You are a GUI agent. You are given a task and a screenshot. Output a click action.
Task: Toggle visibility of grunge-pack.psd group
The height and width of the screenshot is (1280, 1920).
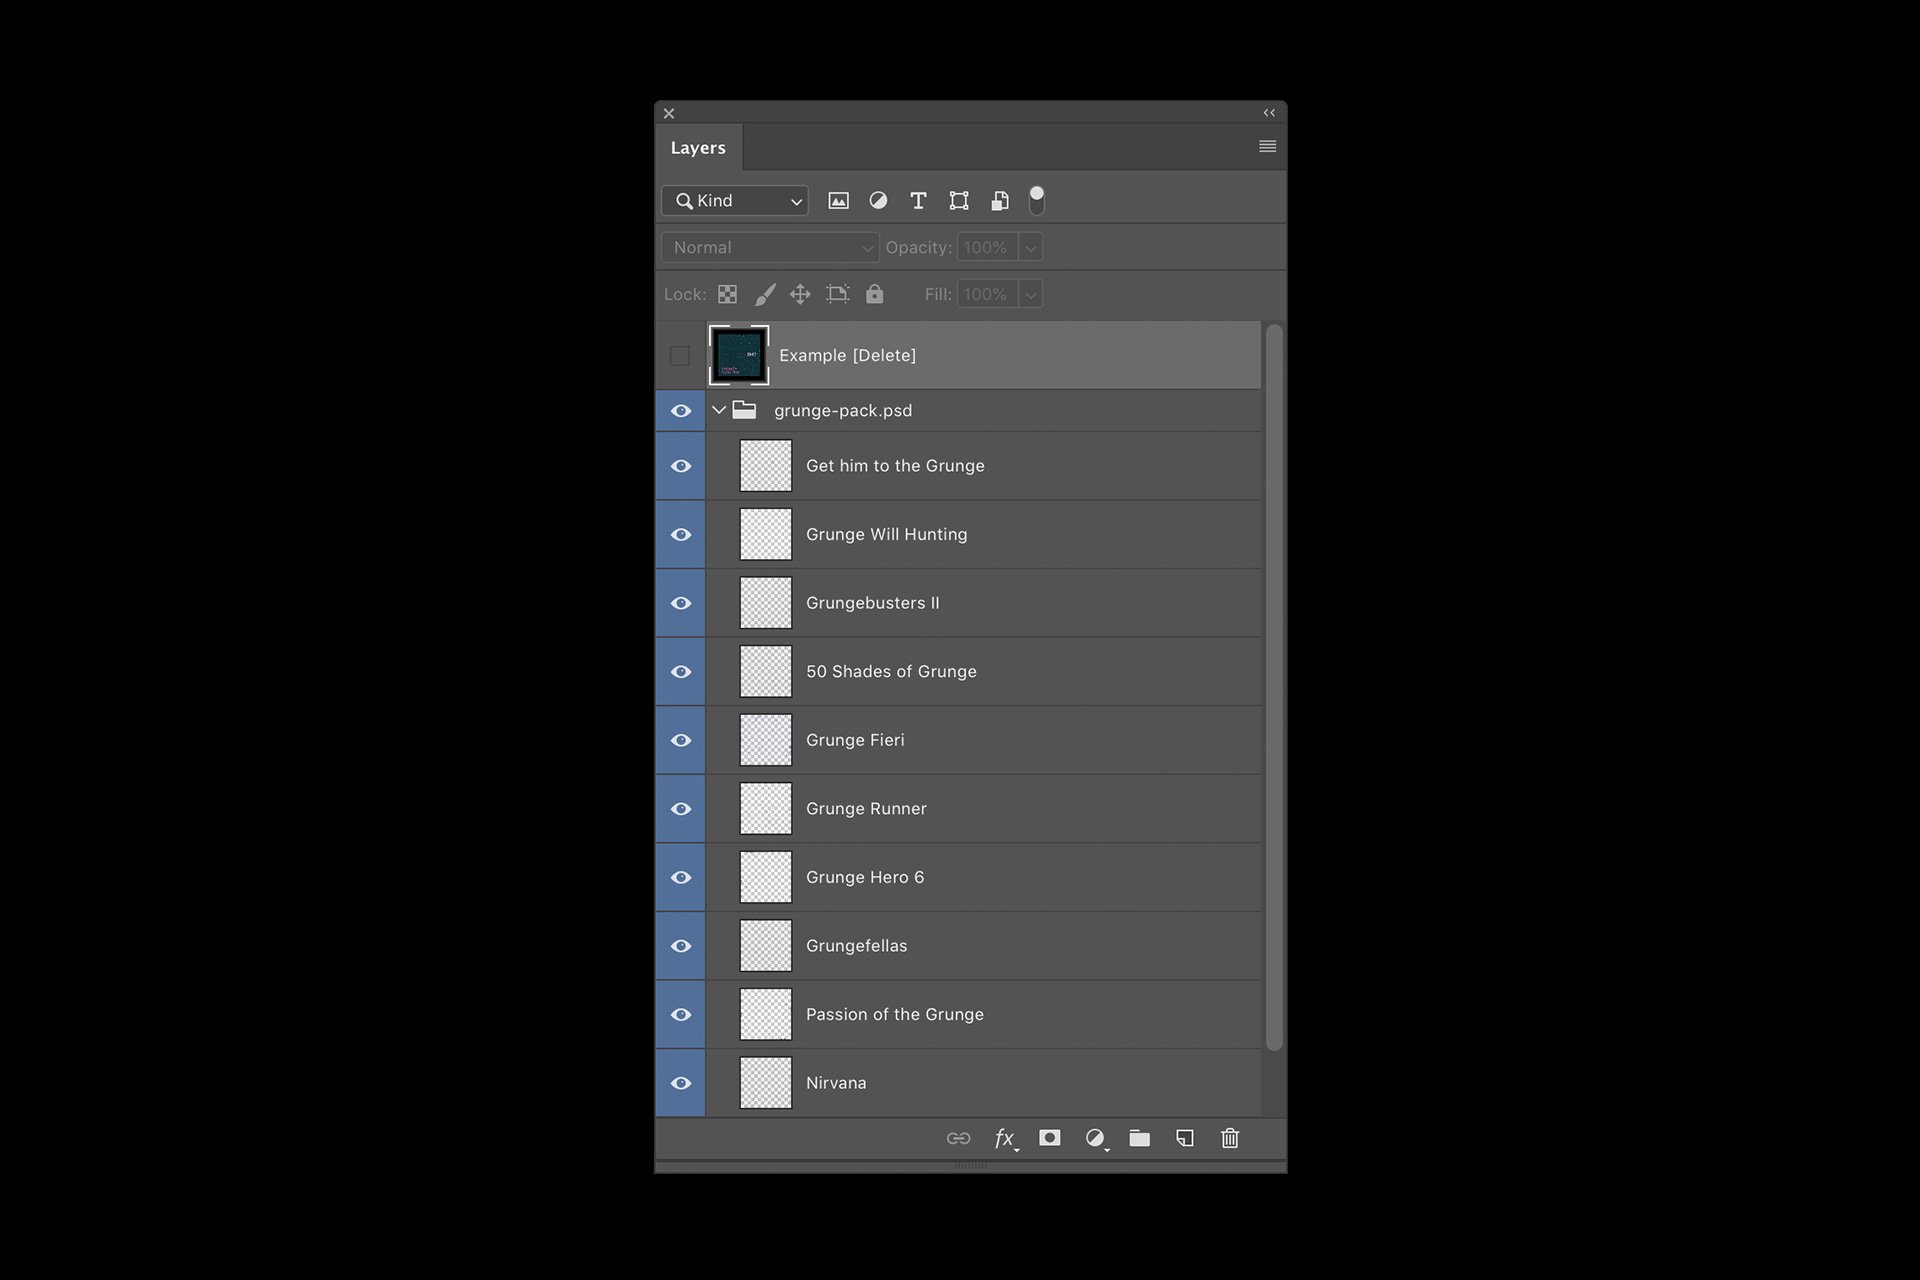coord(681,411)
